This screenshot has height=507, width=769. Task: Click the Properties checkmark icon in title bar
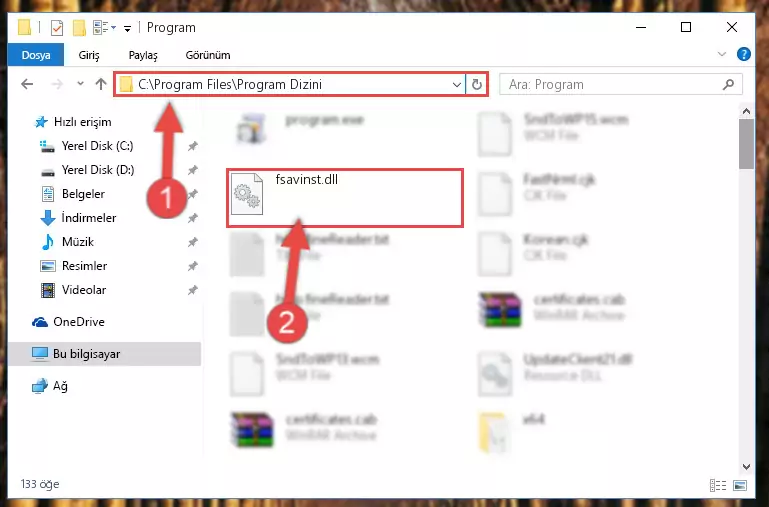pyautogui.click(x=57, y=27)
